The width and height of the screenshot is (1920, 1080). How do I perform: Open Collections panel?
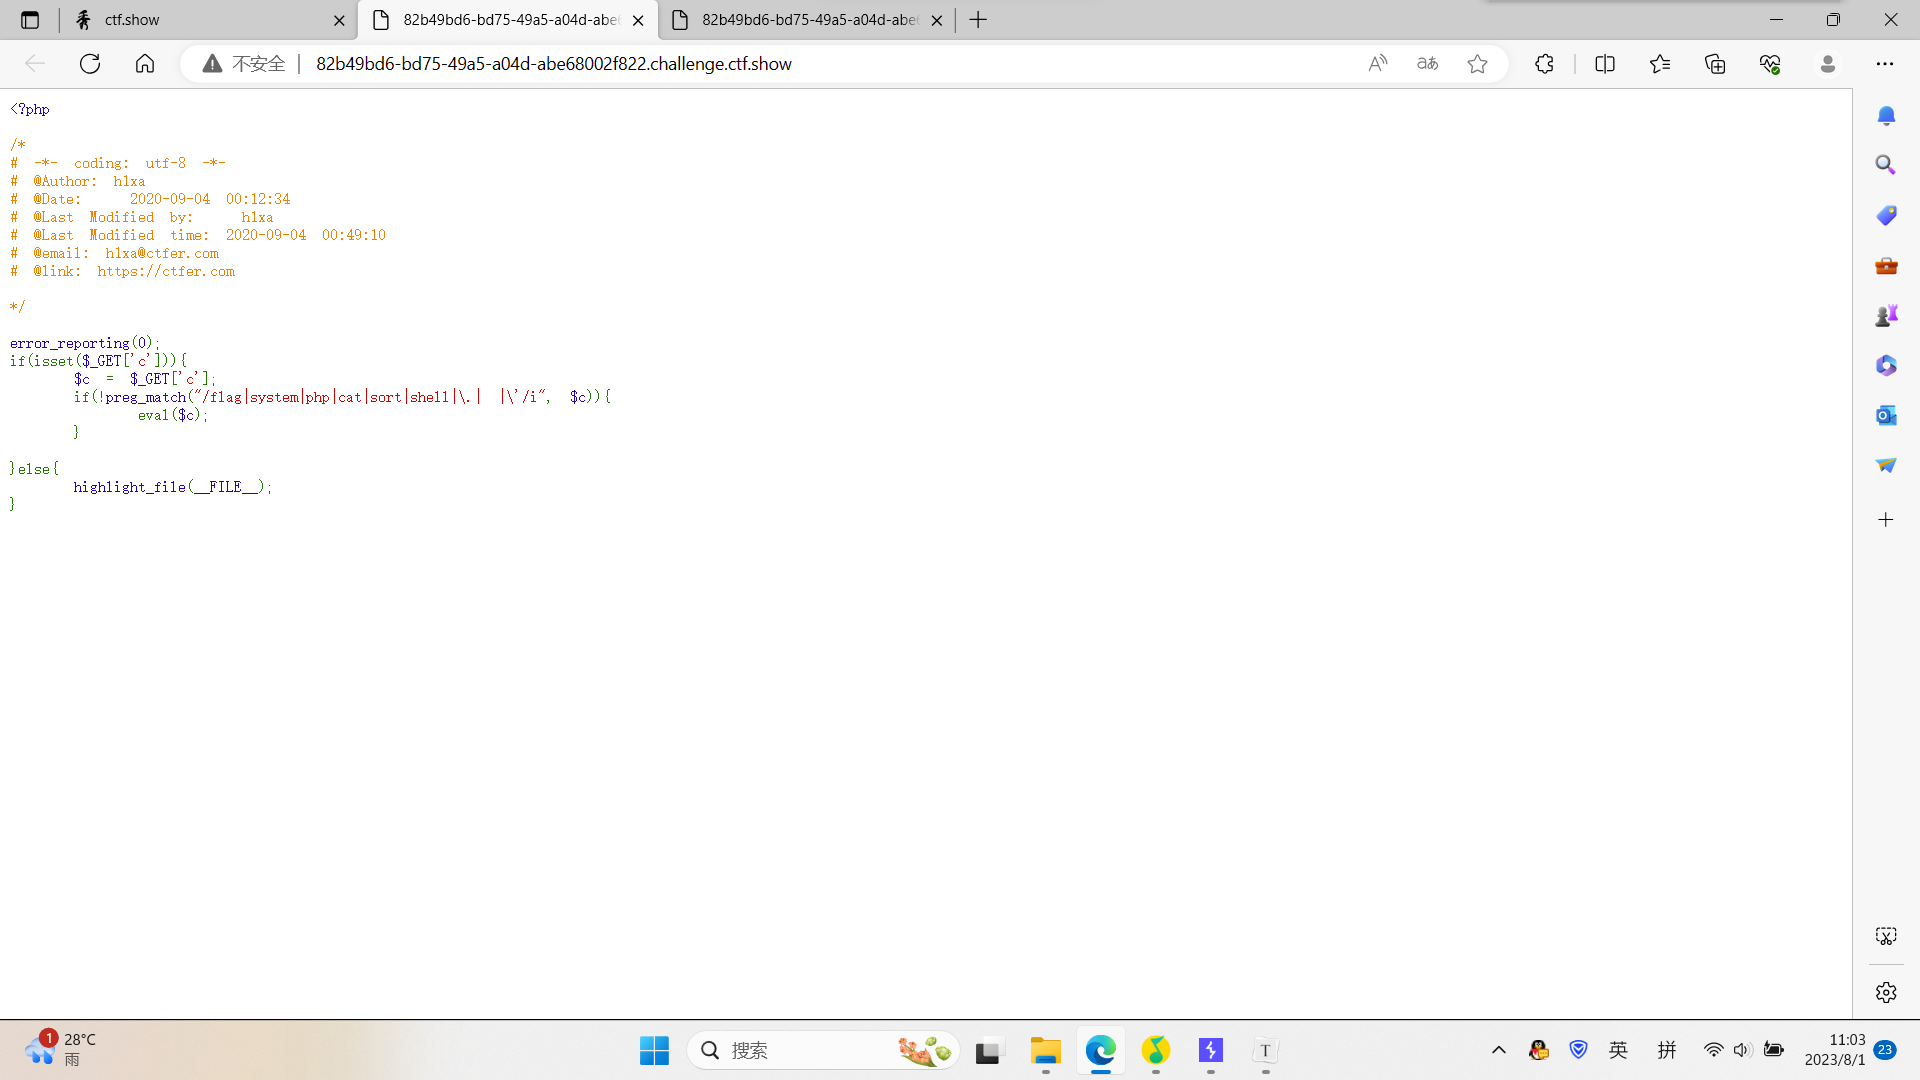point(1715,64)
